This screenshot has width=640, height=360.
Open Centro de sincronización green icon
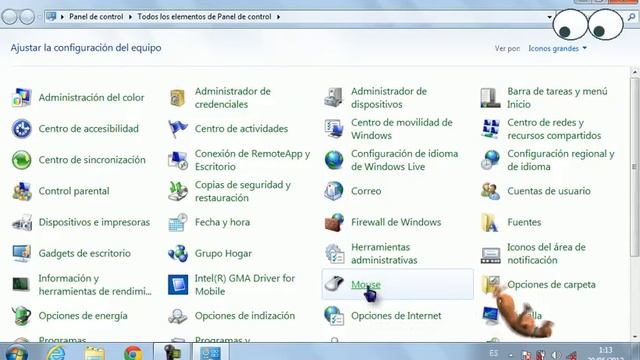21,160
